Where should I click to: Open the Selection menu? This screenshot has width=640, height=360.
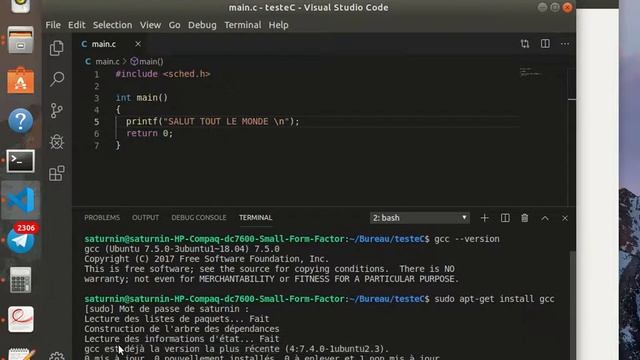[112, 25]
